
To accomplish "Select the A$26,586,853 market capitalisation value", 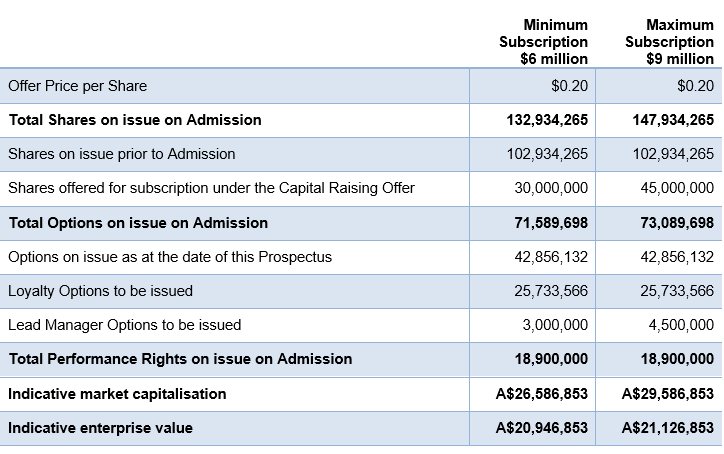I will pos(541,394).
